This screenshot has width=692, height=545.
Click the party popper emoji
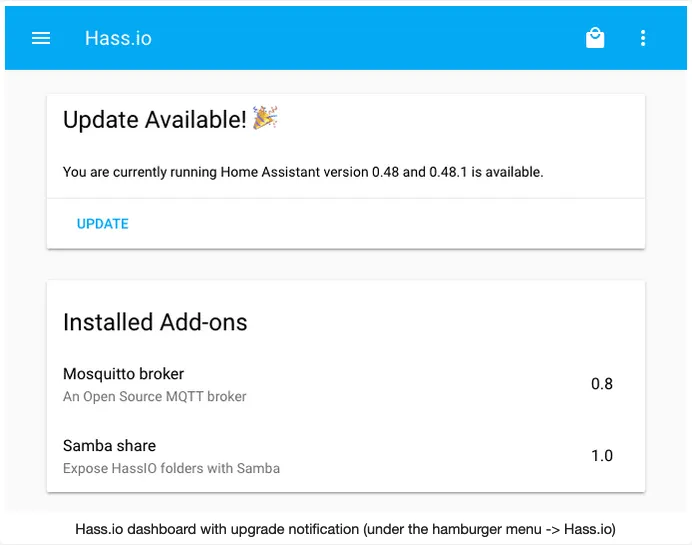coord(265,117)
